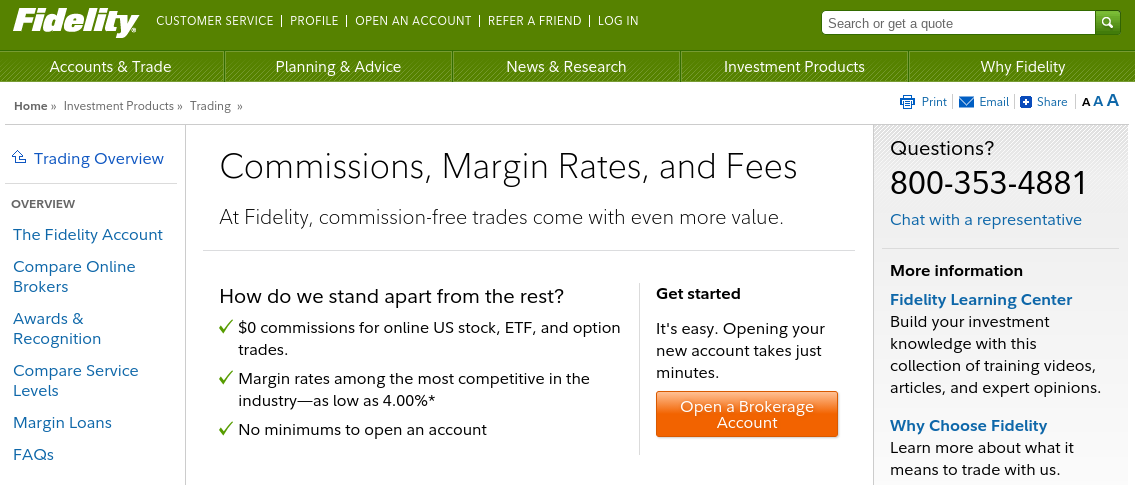Expand the News & Research menu
Image resolution: width=1135 pixels, height=485 pixels.
[566, 67]
